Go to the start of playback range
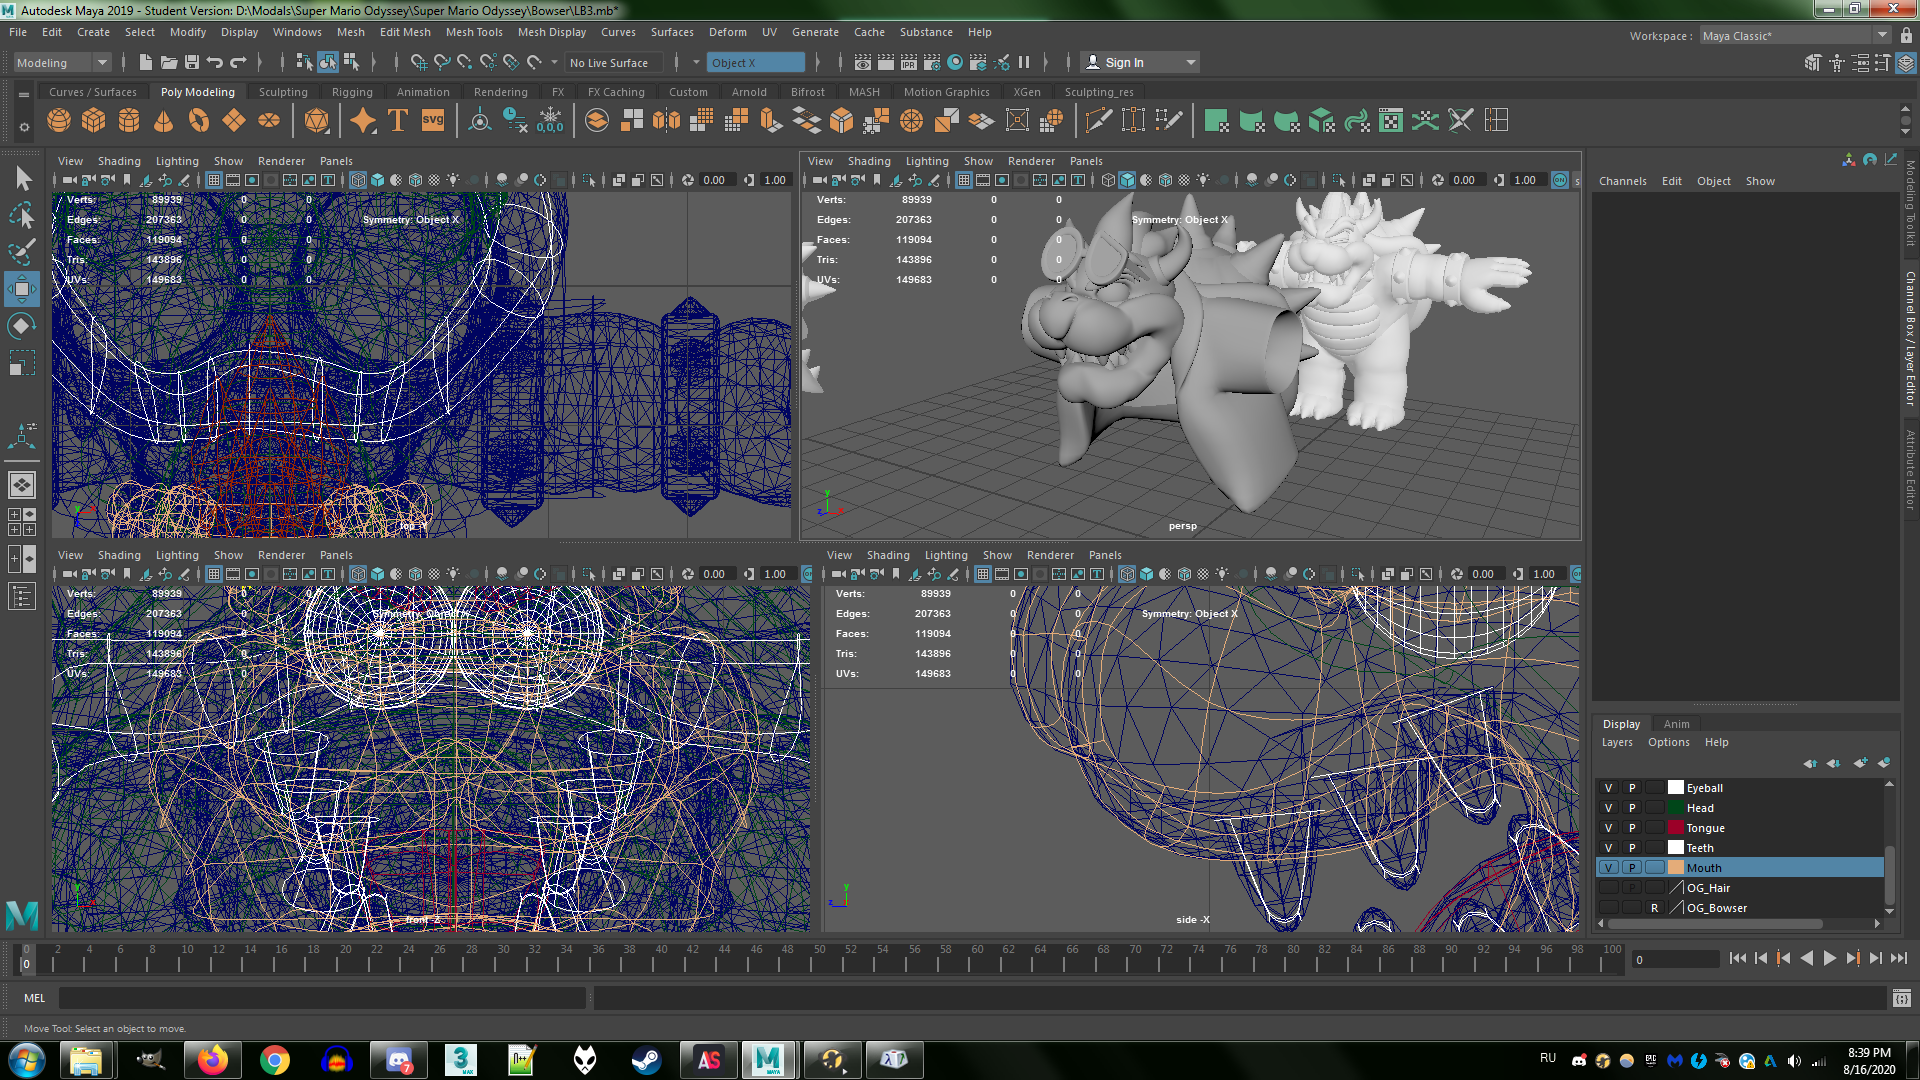The width and height of the screenshot is (1920, 1080). point(1738,958)
